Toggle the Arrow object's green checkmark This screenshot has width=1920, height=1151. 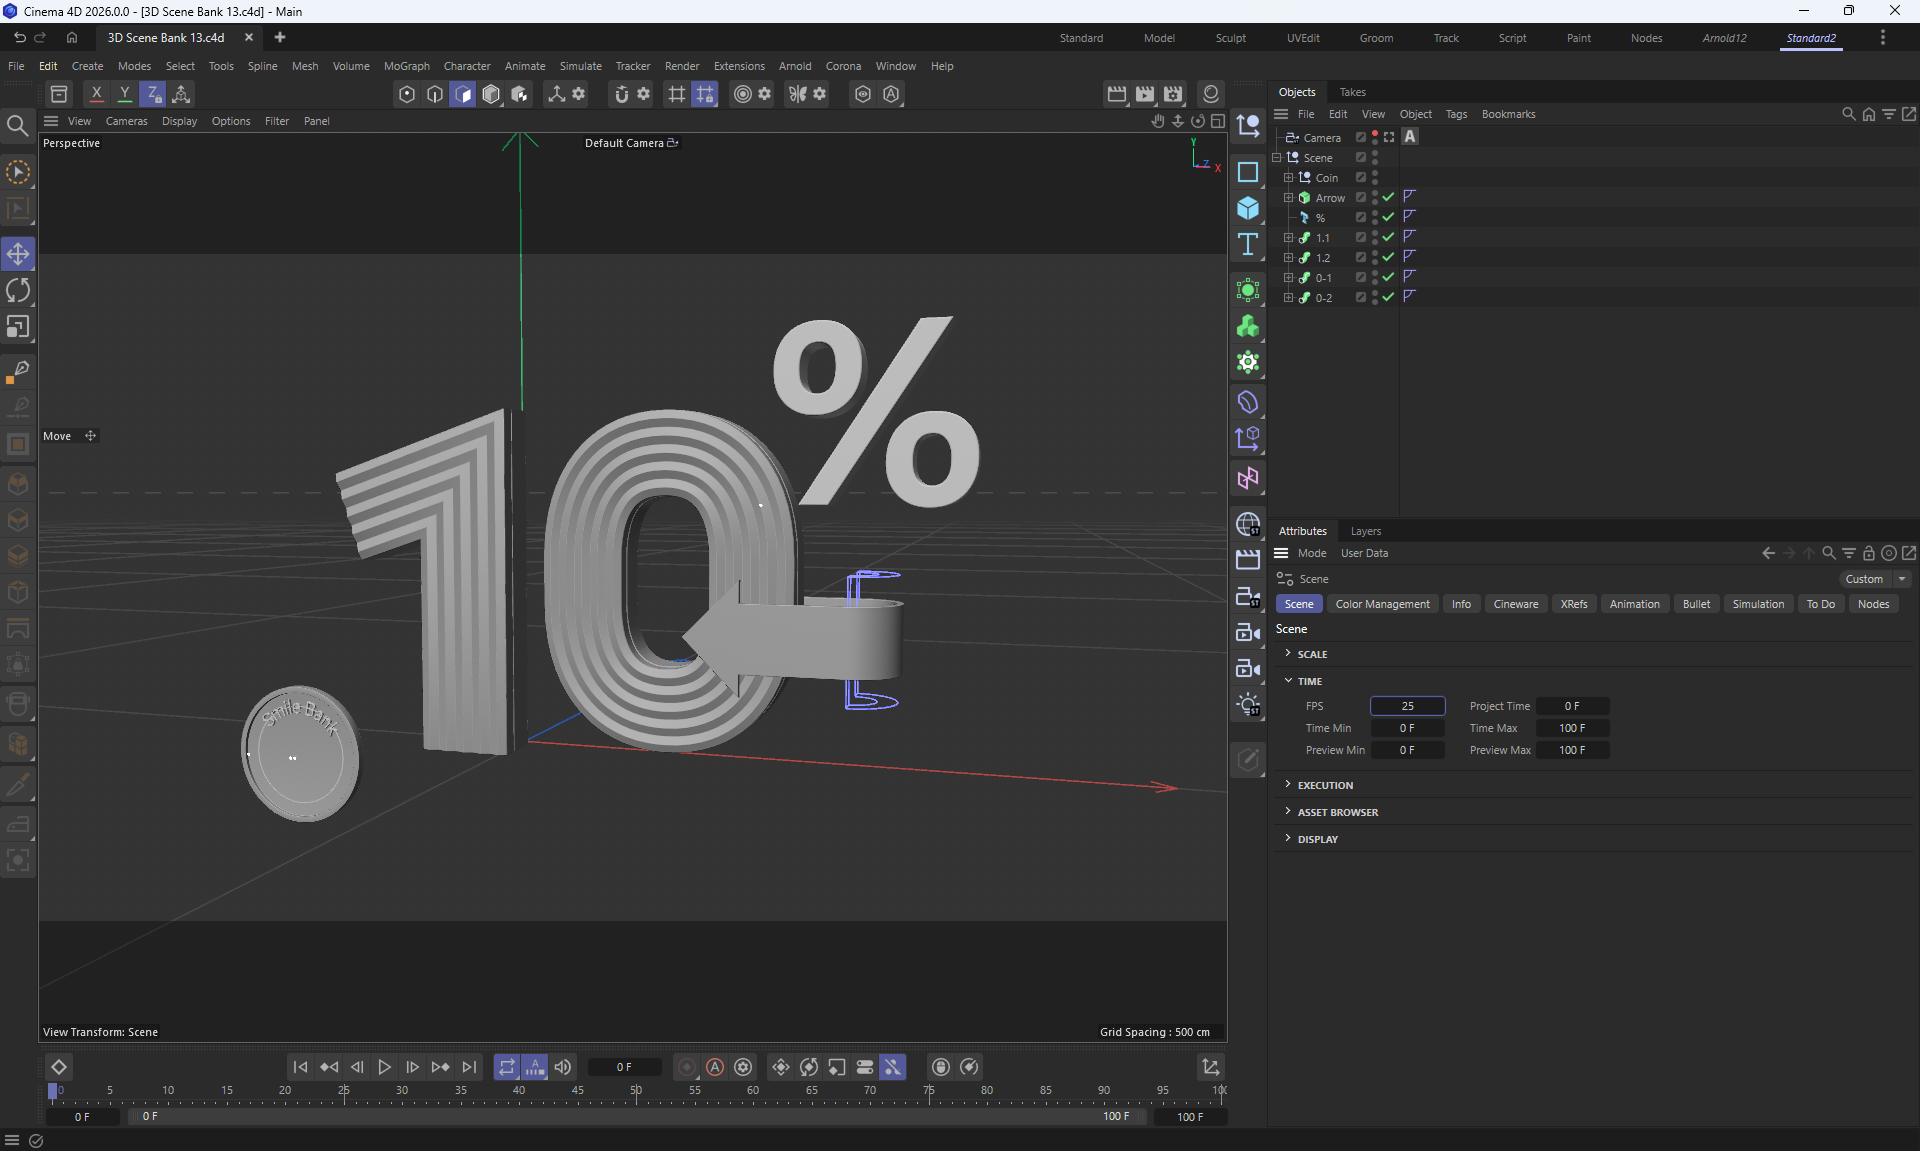click(1388, 198)
